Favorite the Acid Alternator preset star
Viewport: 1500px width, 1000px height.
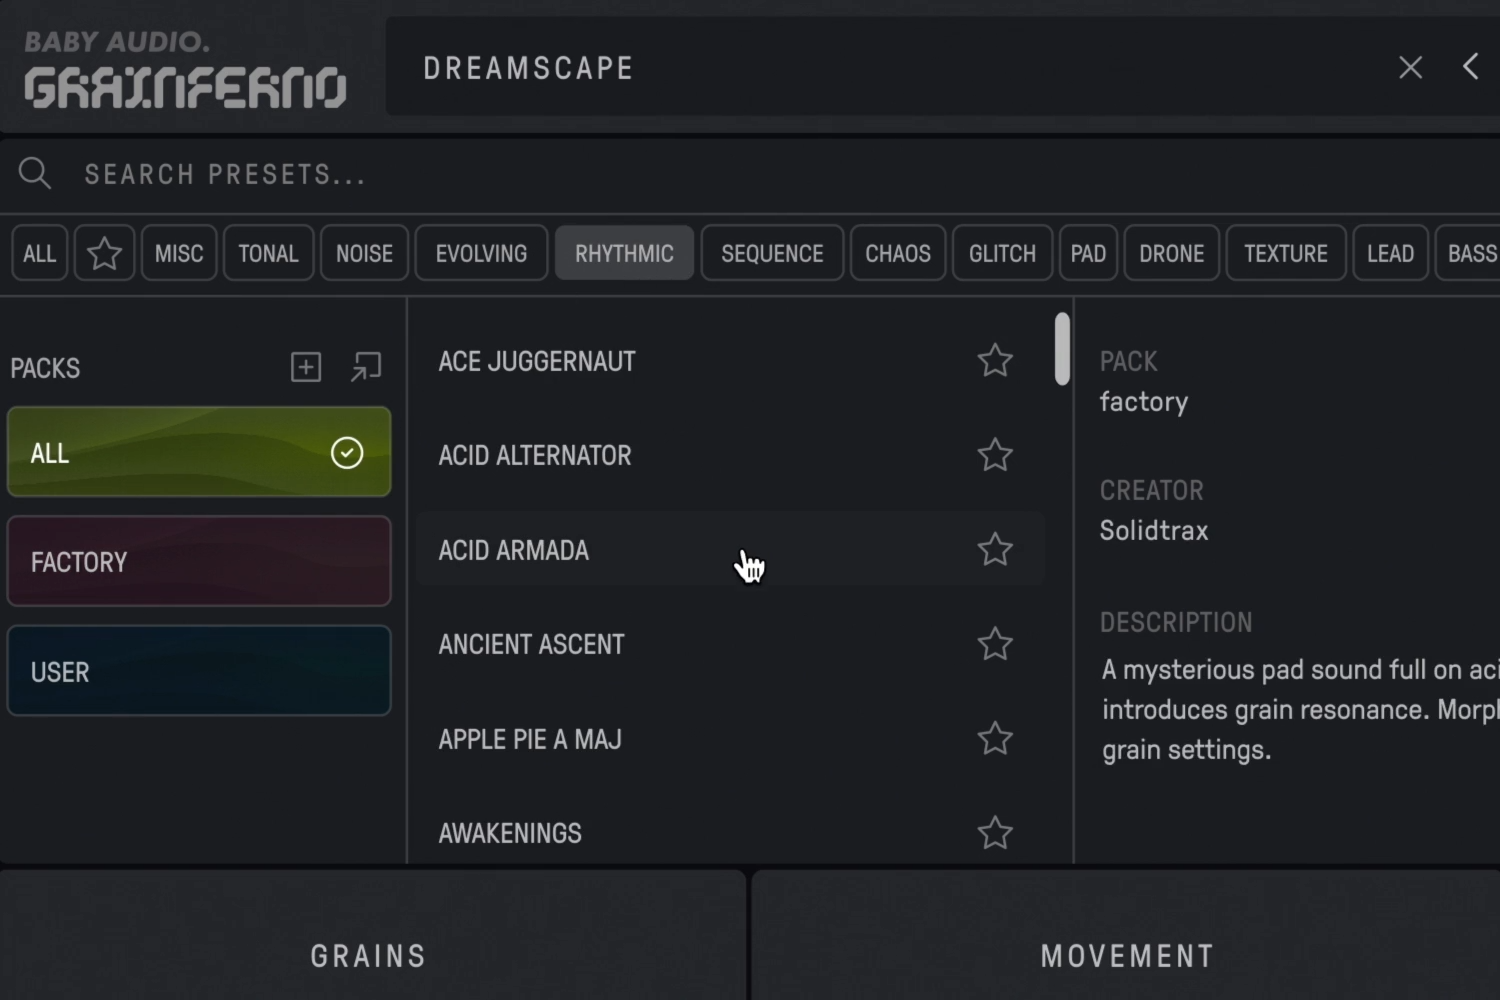coord(995,455)
